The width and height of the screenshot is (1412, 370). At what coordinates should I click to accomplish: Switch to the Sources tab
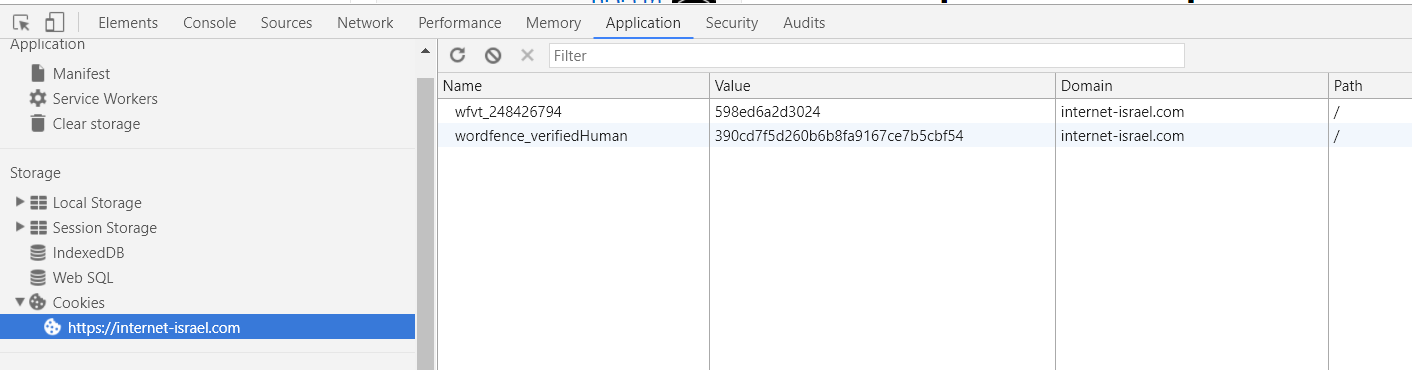click(x=286, y=22)
